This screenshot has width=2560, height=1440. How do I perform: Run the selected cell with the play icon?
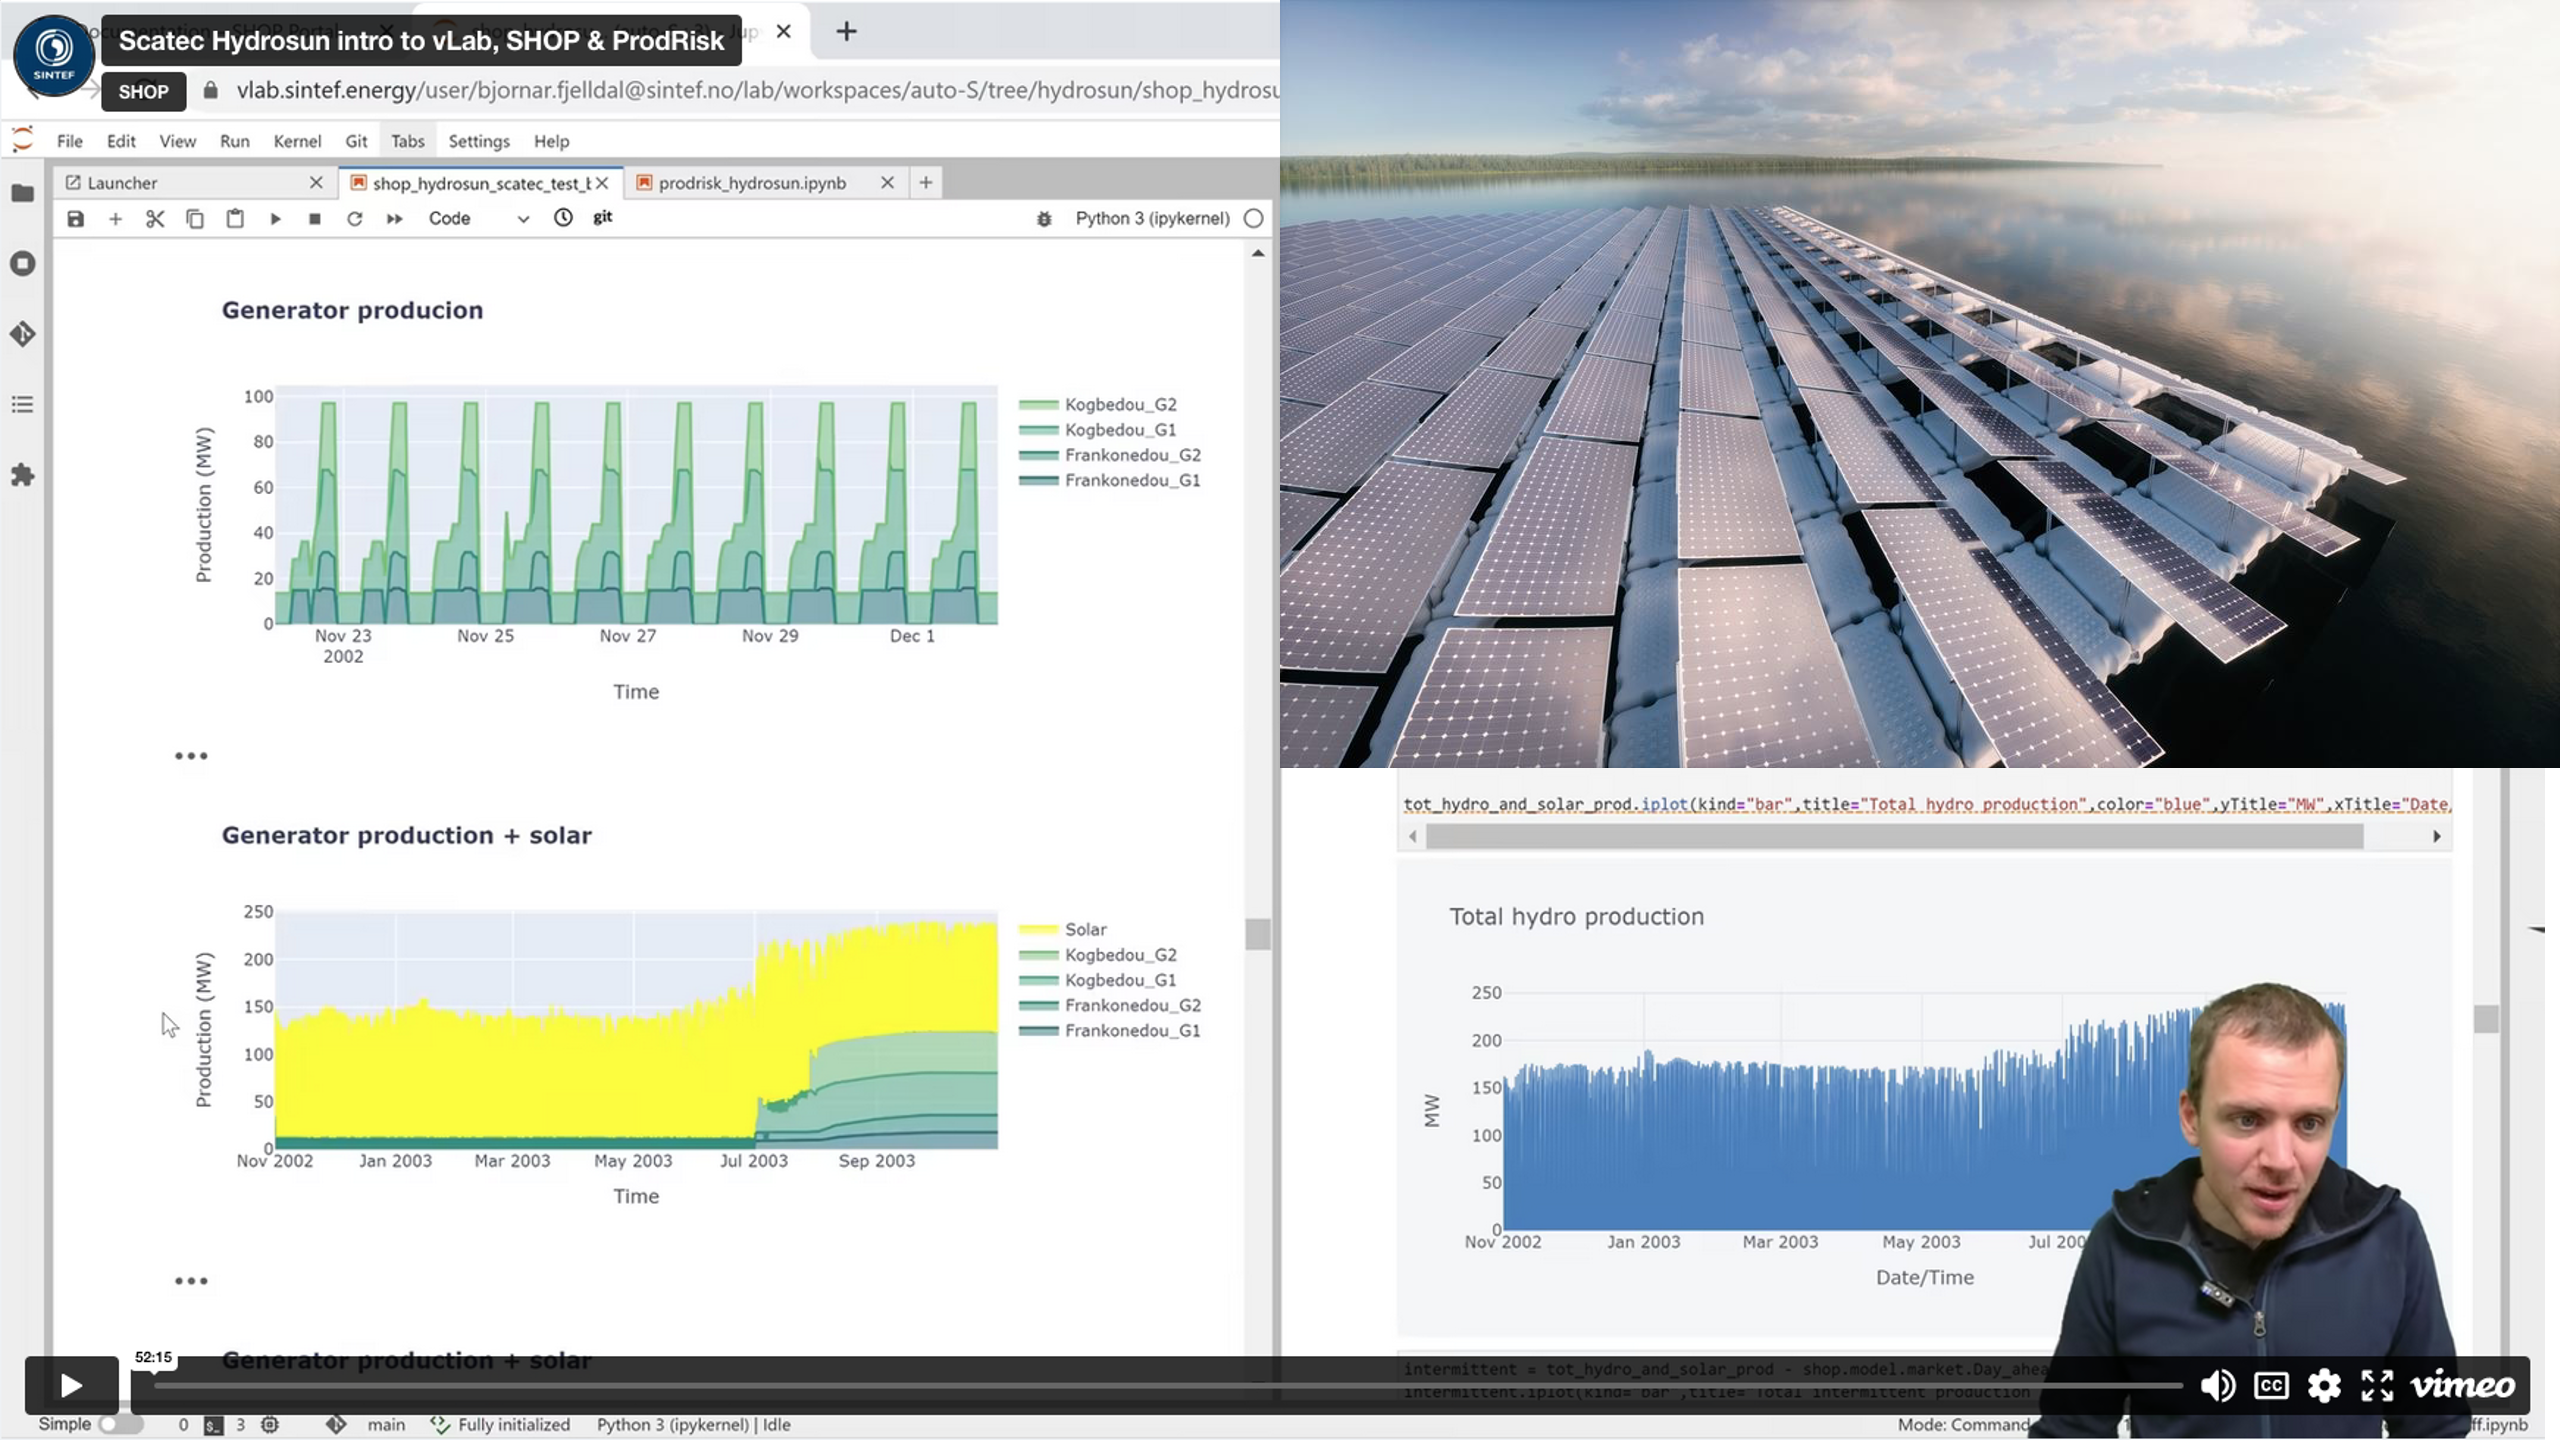[276, 218]
